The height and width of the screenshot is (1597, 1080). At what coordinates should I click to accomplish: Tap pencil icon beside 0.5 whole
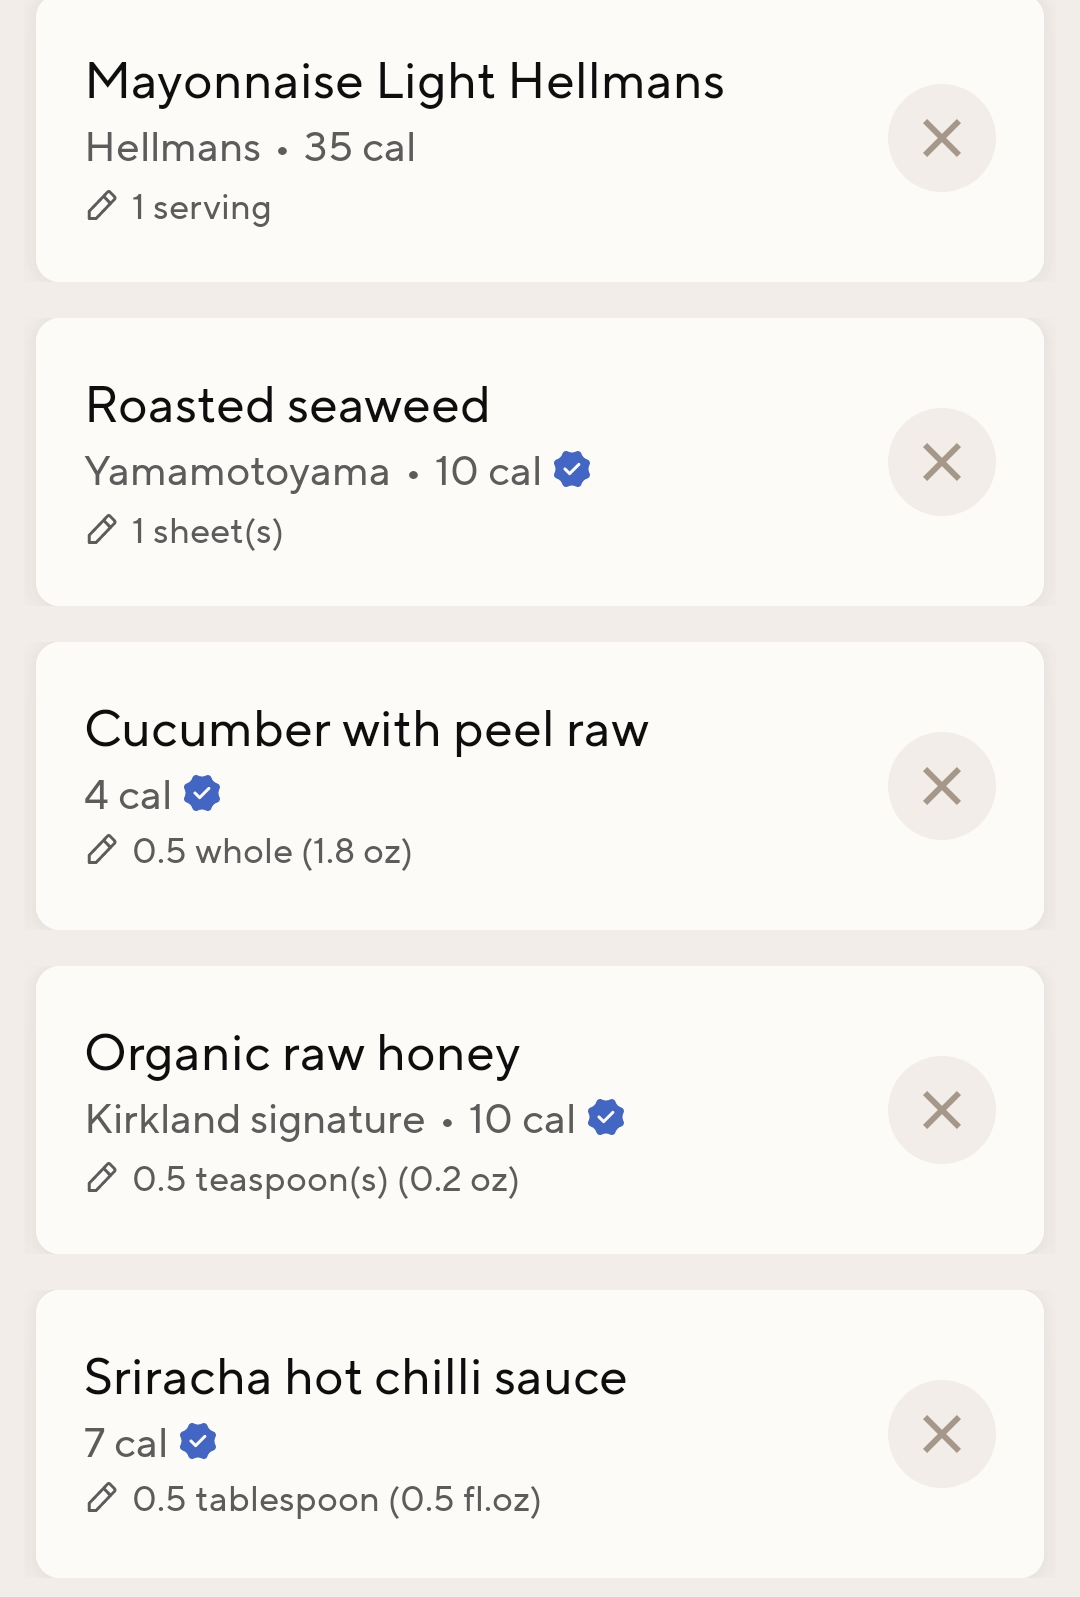coord(101,850)
